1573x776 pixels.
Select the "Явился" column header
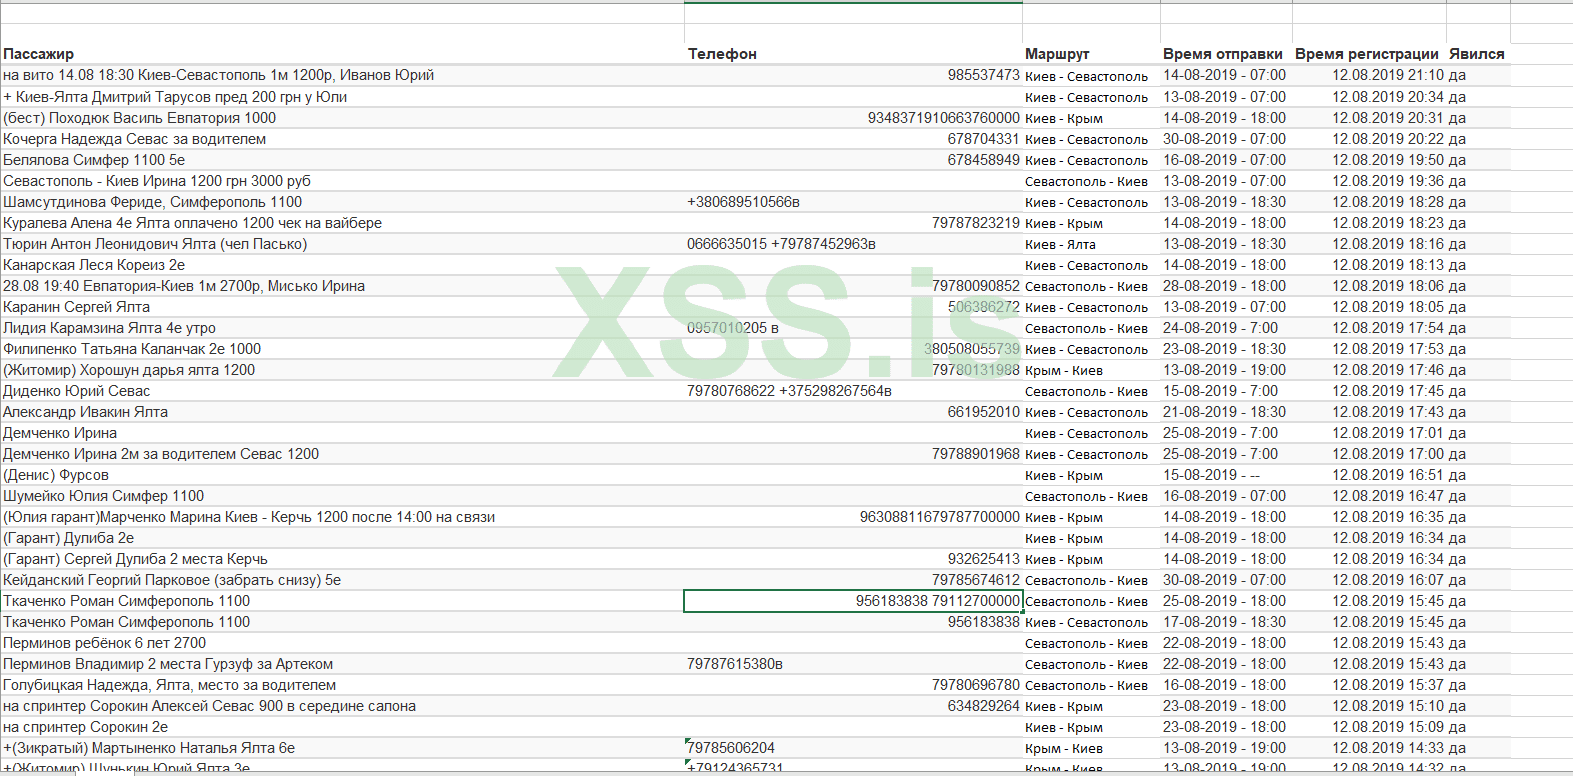1477,54
